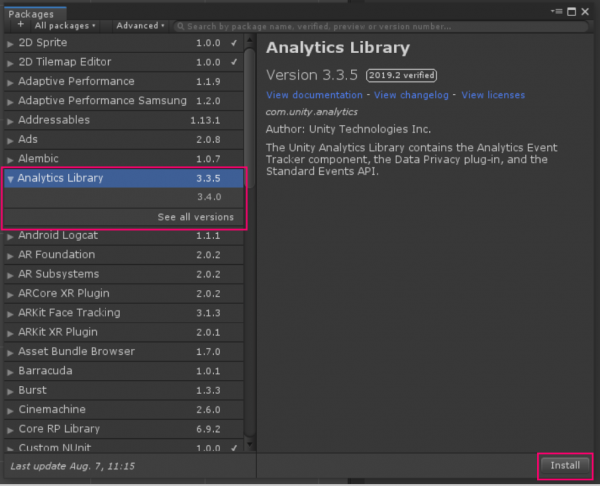Expand the 2D Tilemap Editor arrow
600x486 pixels.
coord(10,63)
